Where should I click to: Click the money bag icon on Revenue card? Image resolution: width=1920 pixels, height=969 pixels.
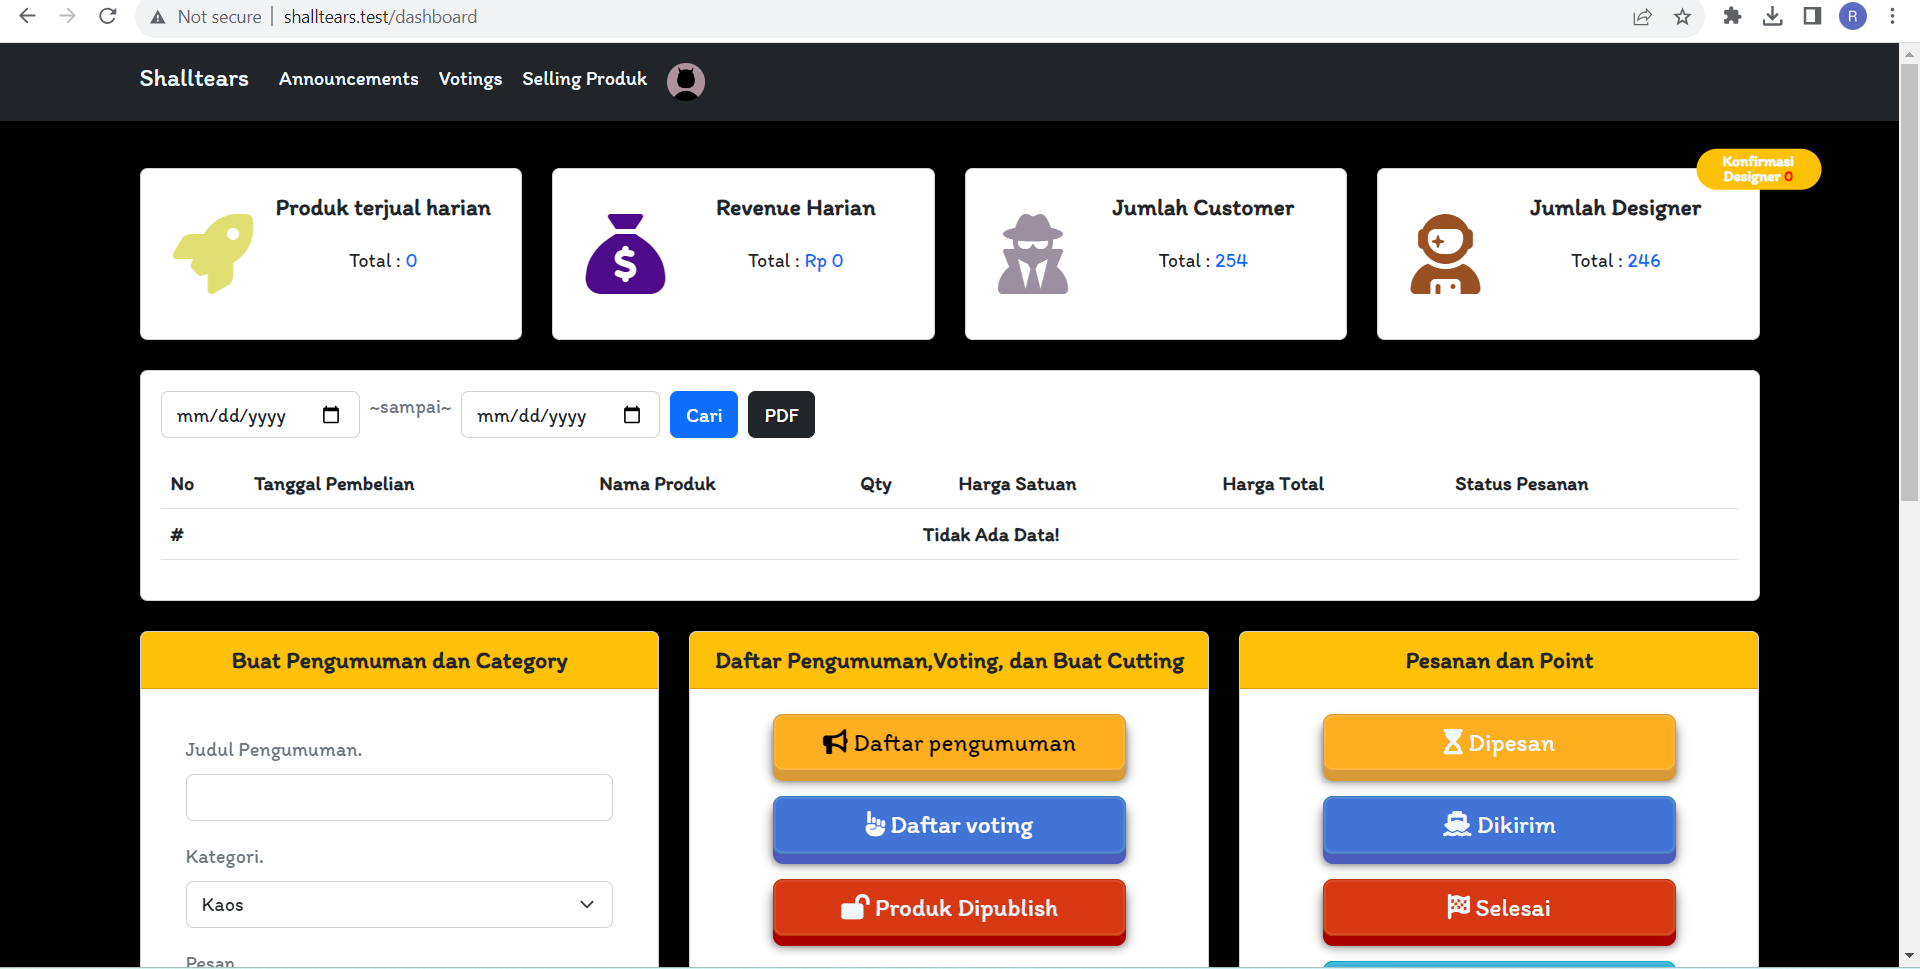pyautogui.click(x=625, y=254)
